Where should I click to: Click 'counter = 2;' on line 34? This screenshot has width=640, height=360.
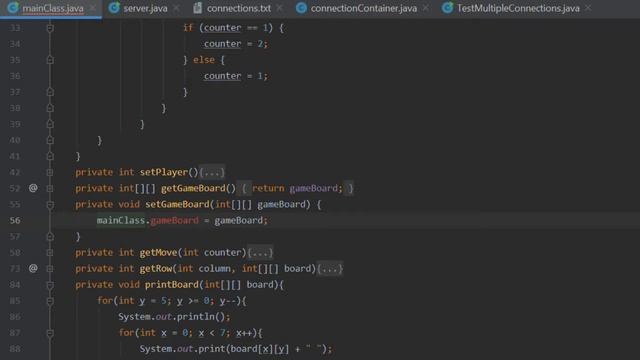tap(236, 44)
